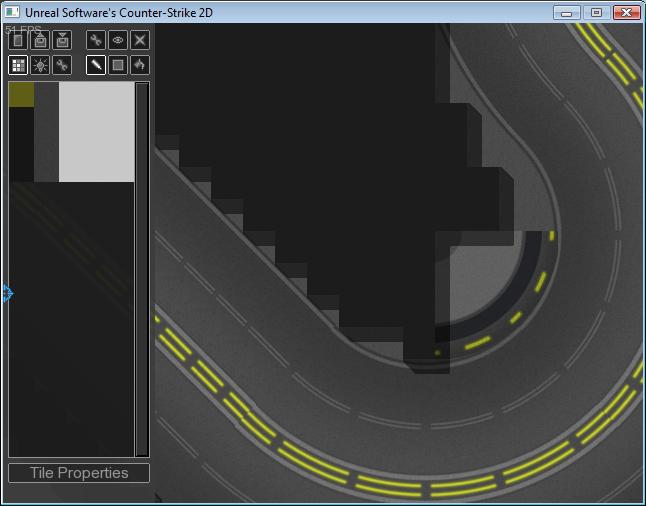Click the save map disk icon
The width and height of the screenshot is (646, 506).
(x=62, y=40)
